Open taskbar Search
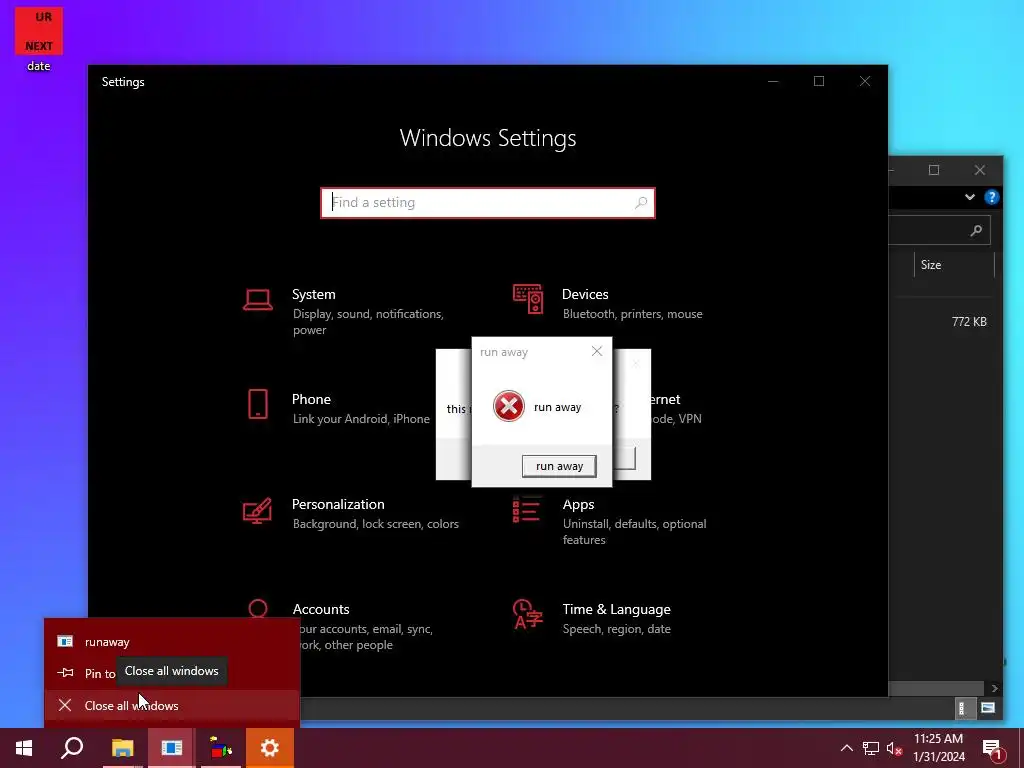The image size is (1024, 768). [x=72, y=748]
